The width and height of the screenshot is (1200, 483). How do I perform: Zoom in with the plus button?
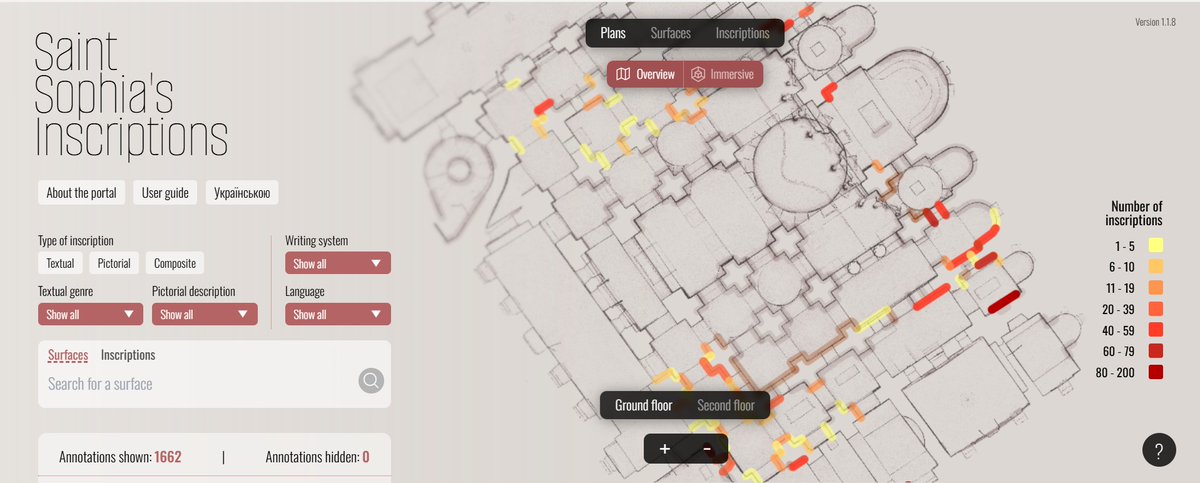click(664, 448)
